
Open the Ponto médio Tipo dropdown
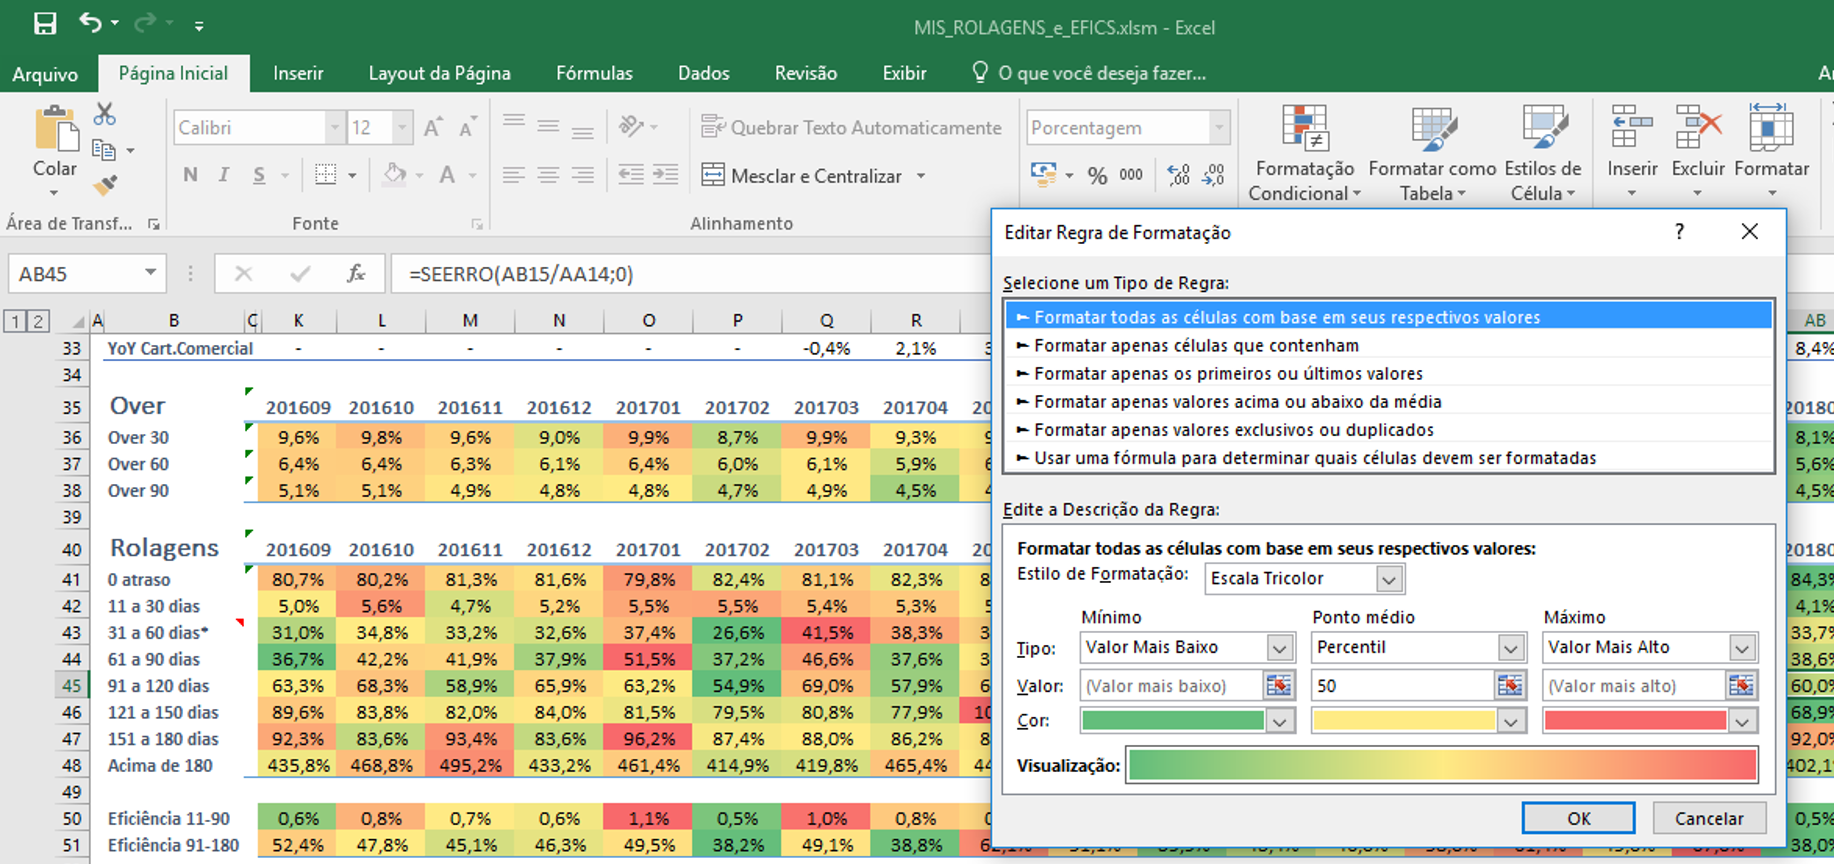pyautogui.click(x=1510, y=648)
